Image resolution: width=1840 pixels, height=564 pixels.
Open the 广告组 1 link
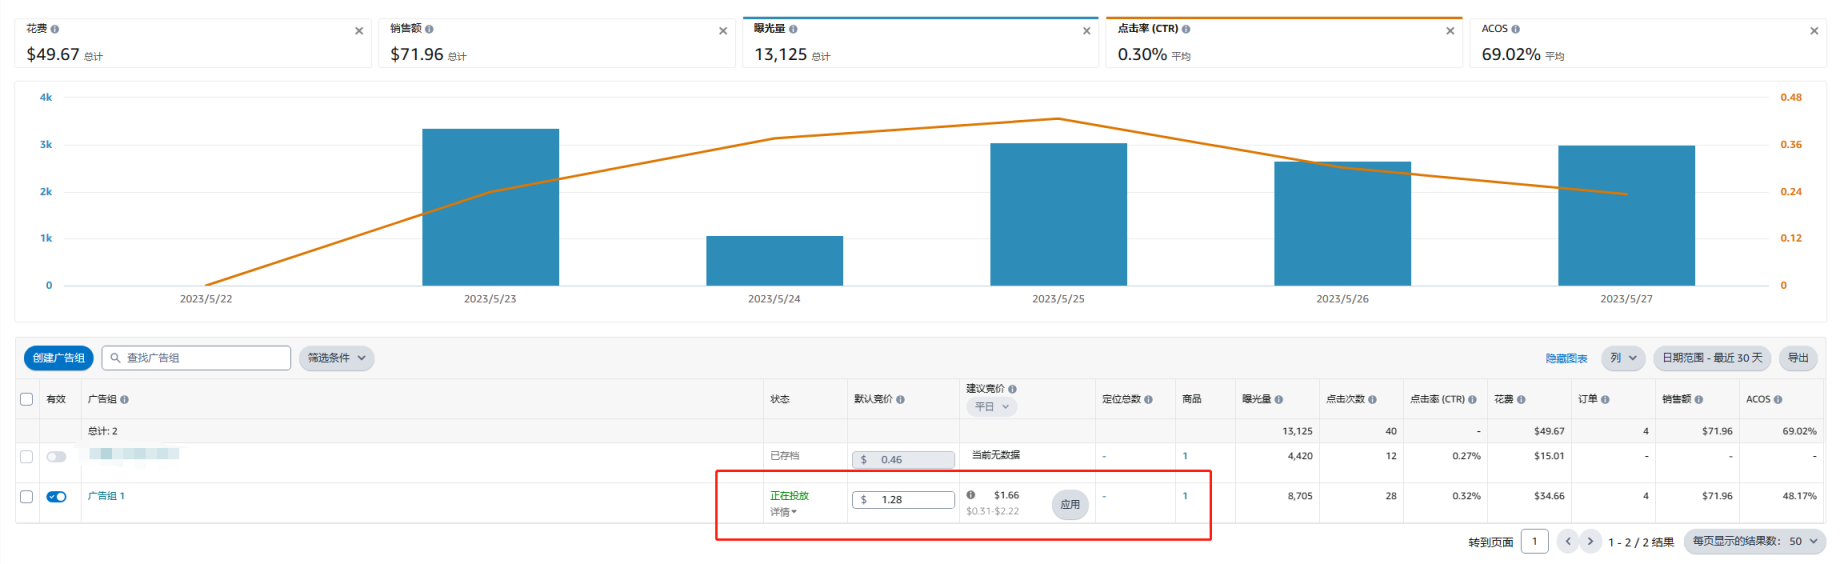(x=106, y=496)
